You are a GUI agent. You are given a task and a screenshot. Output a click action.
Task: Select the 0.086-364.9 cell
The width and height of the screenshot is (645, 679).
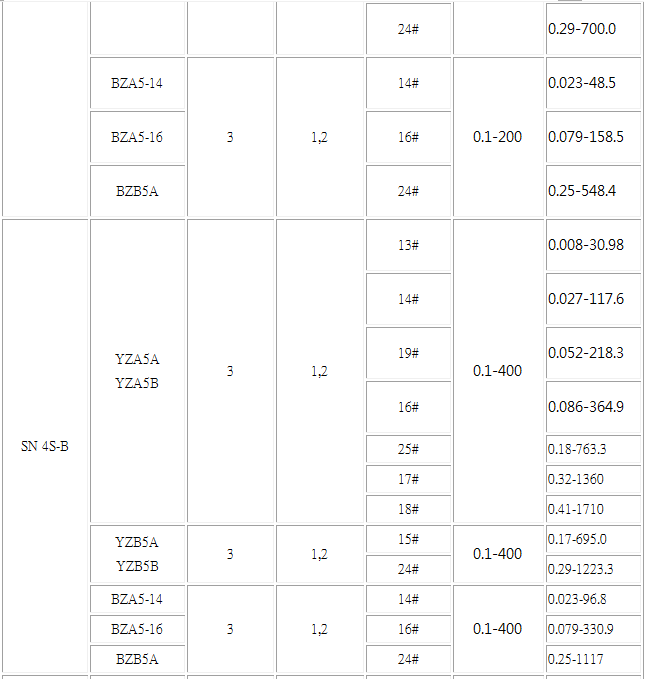(593, 407)
